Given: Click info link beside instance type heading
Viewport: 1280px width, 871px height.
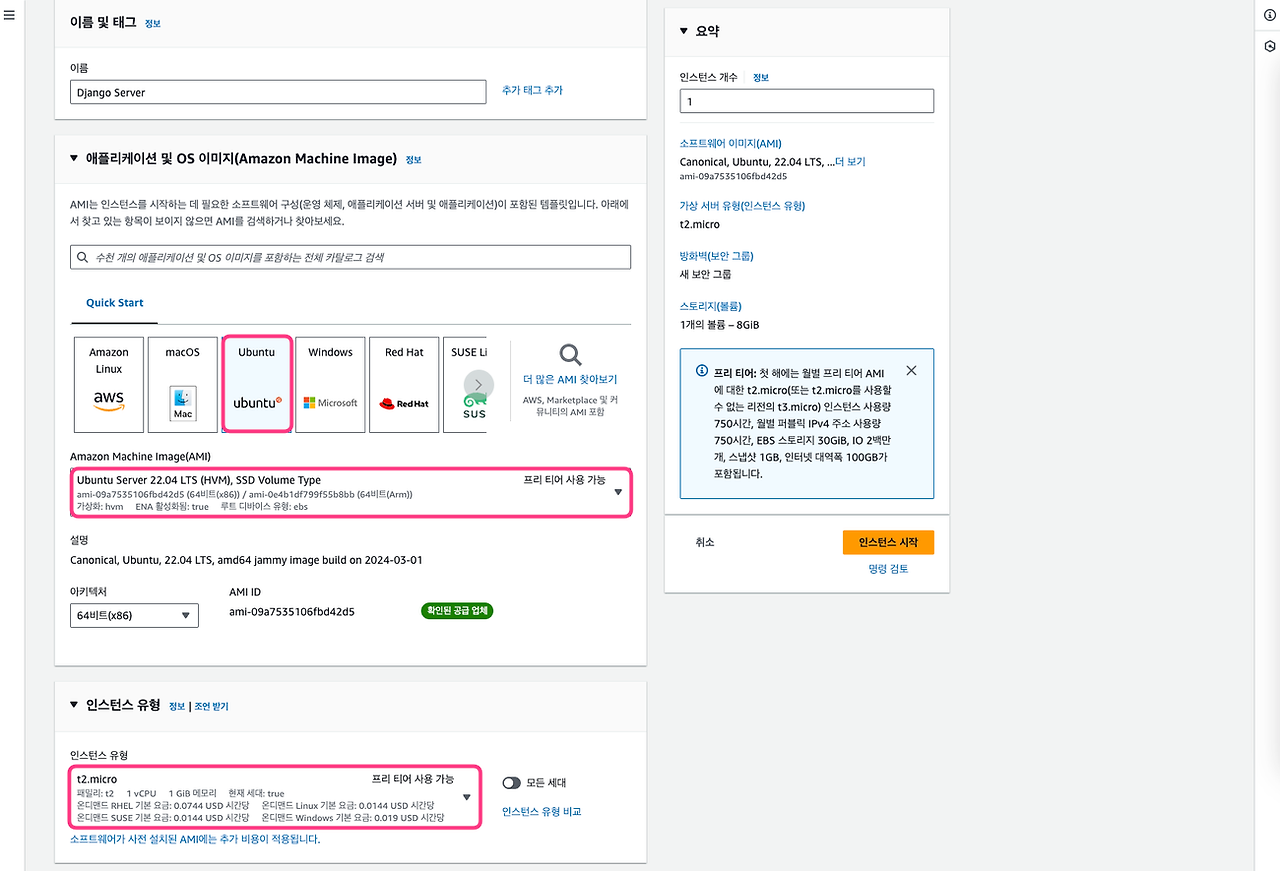Looking at the screenshot, I should coord(177,706).
